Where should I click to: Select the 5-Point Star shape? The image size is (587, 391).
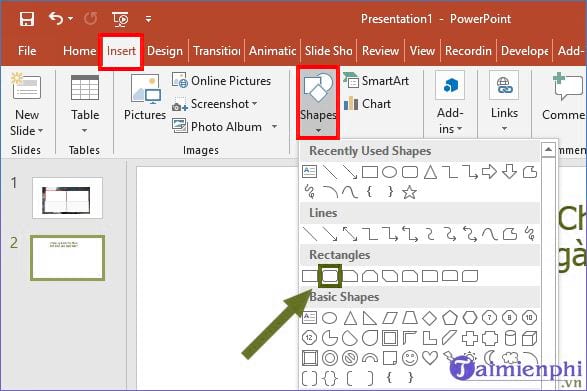point(410,192)
